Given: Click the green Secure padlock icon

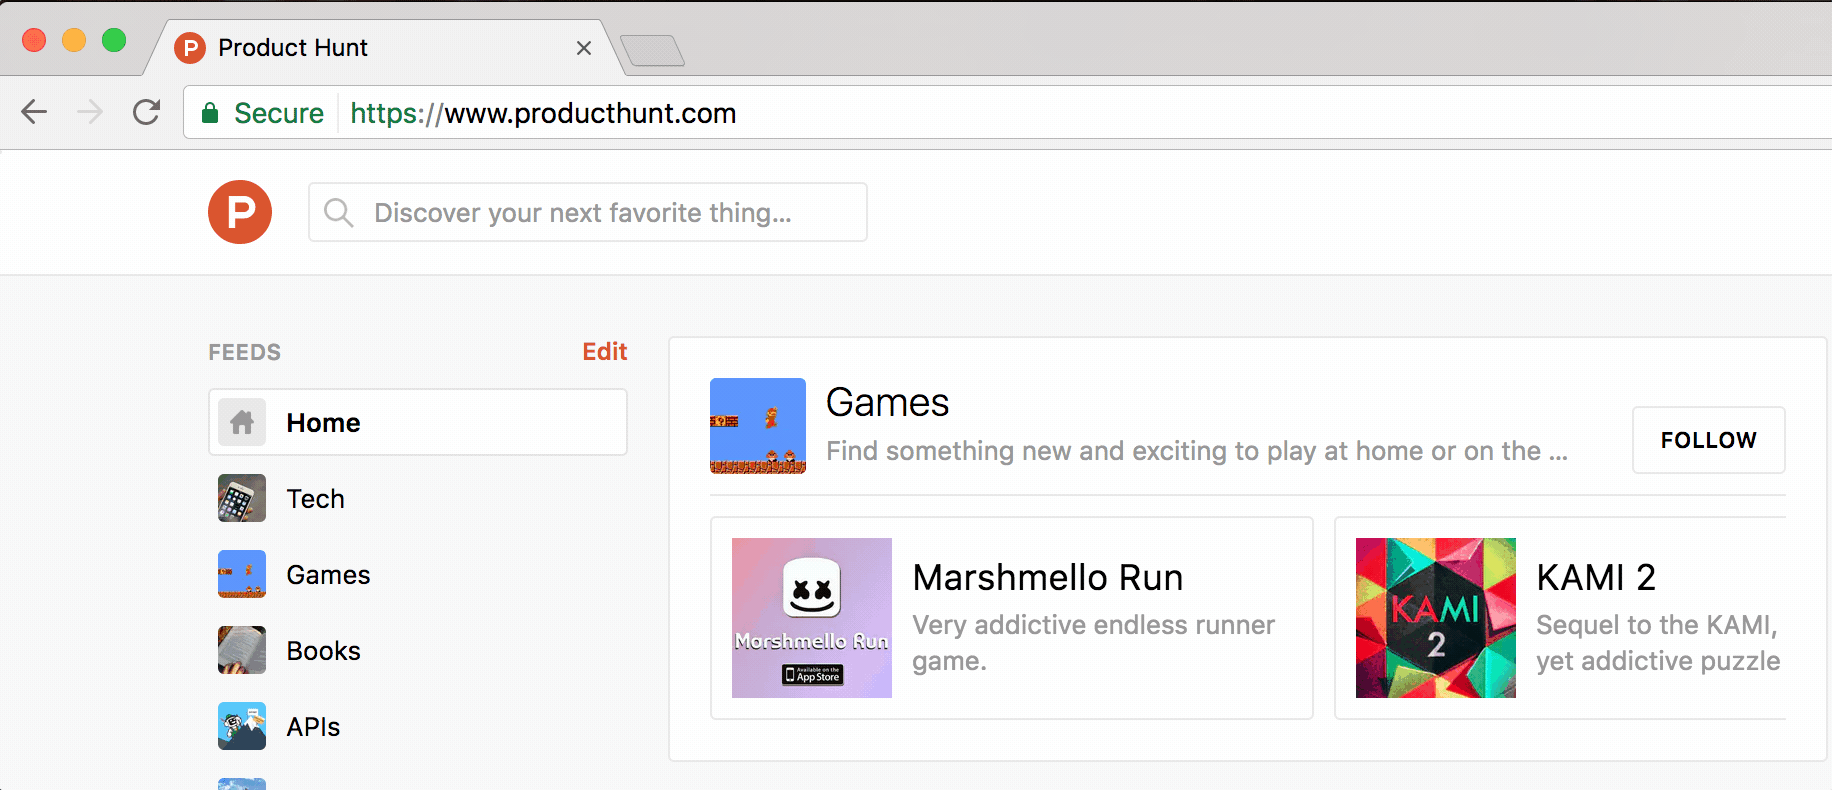Looking at the screenshot, I should coord(210,113).
